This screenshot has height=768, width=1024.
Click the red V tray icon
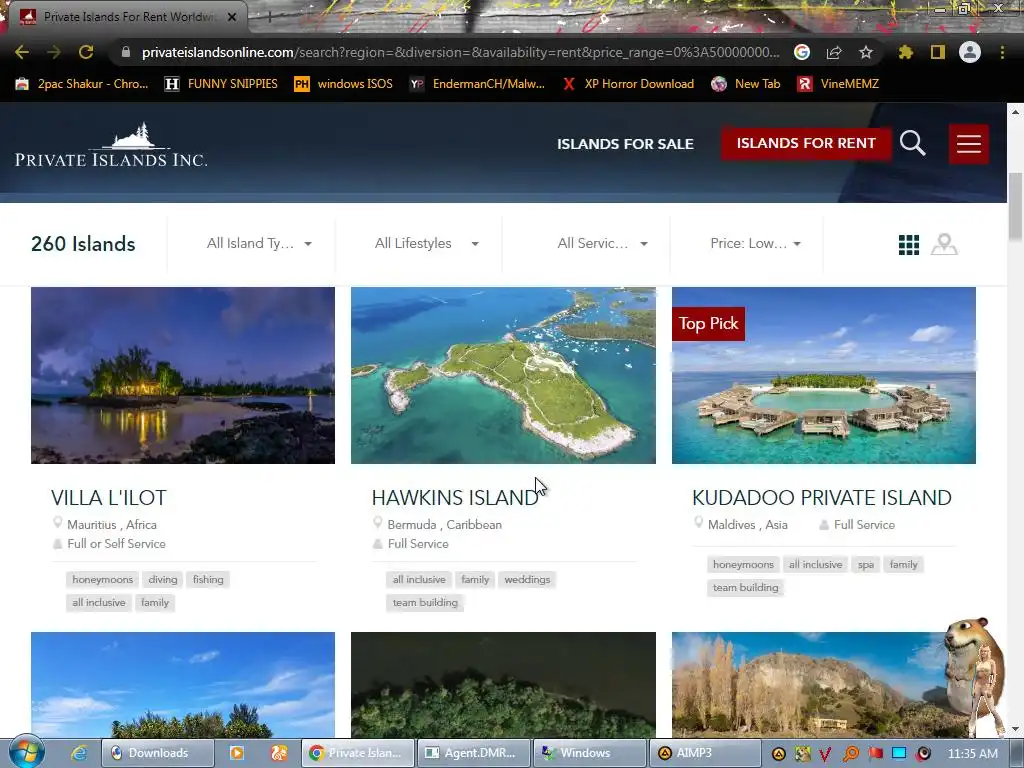click(825, 754)
